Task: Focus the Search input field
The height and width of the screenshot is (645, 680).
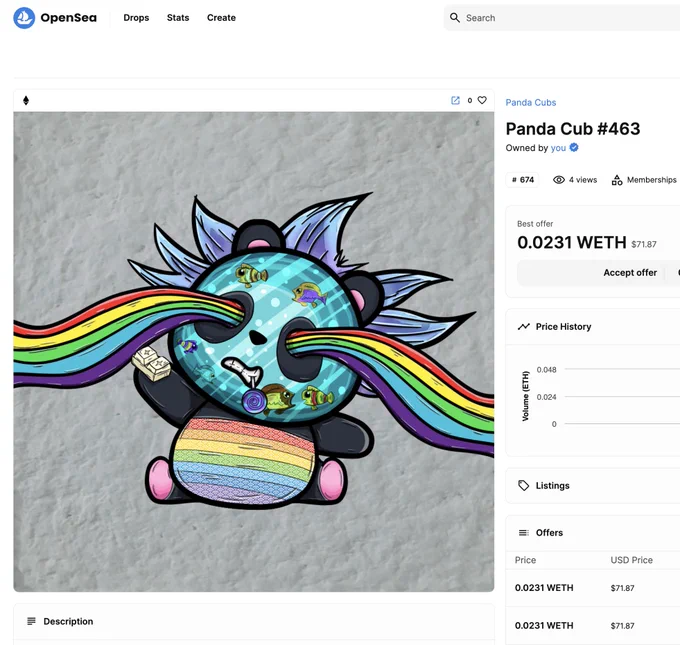Action: point(562,18)
